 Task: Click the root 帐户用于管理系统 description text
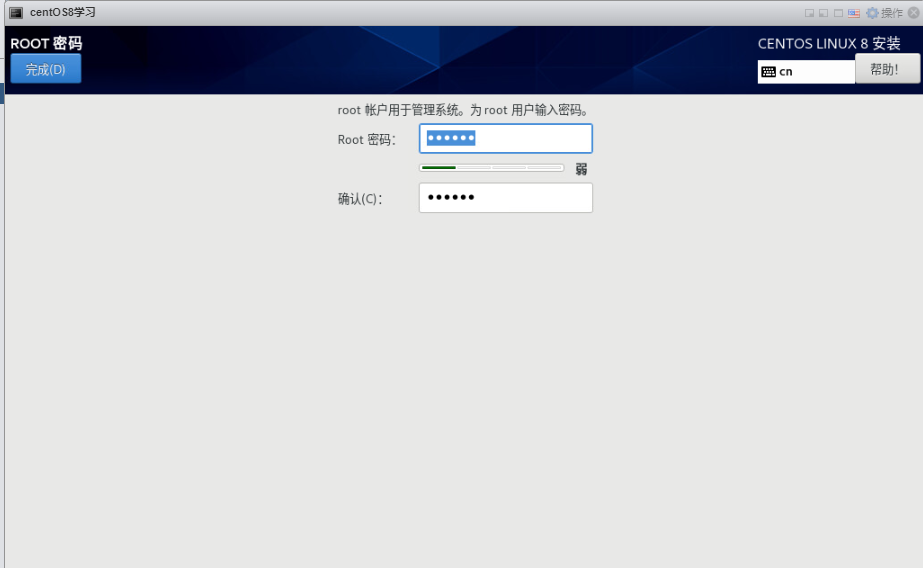click(463, 110)
